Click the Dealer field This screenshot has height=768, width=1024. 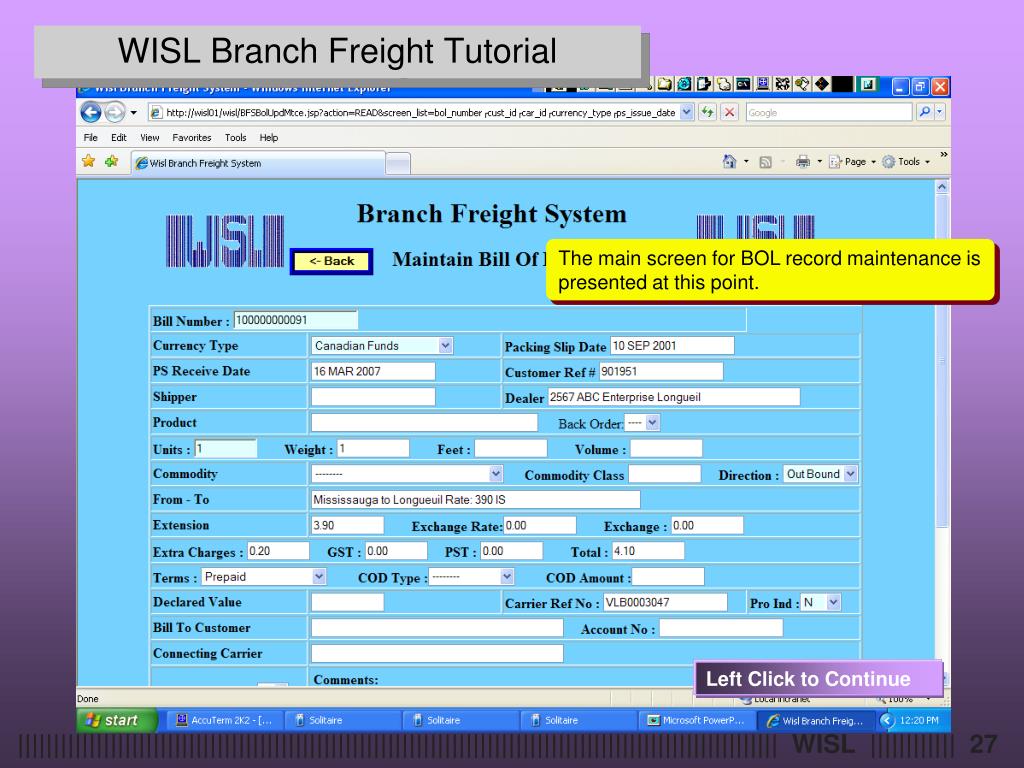coord(674,397)
